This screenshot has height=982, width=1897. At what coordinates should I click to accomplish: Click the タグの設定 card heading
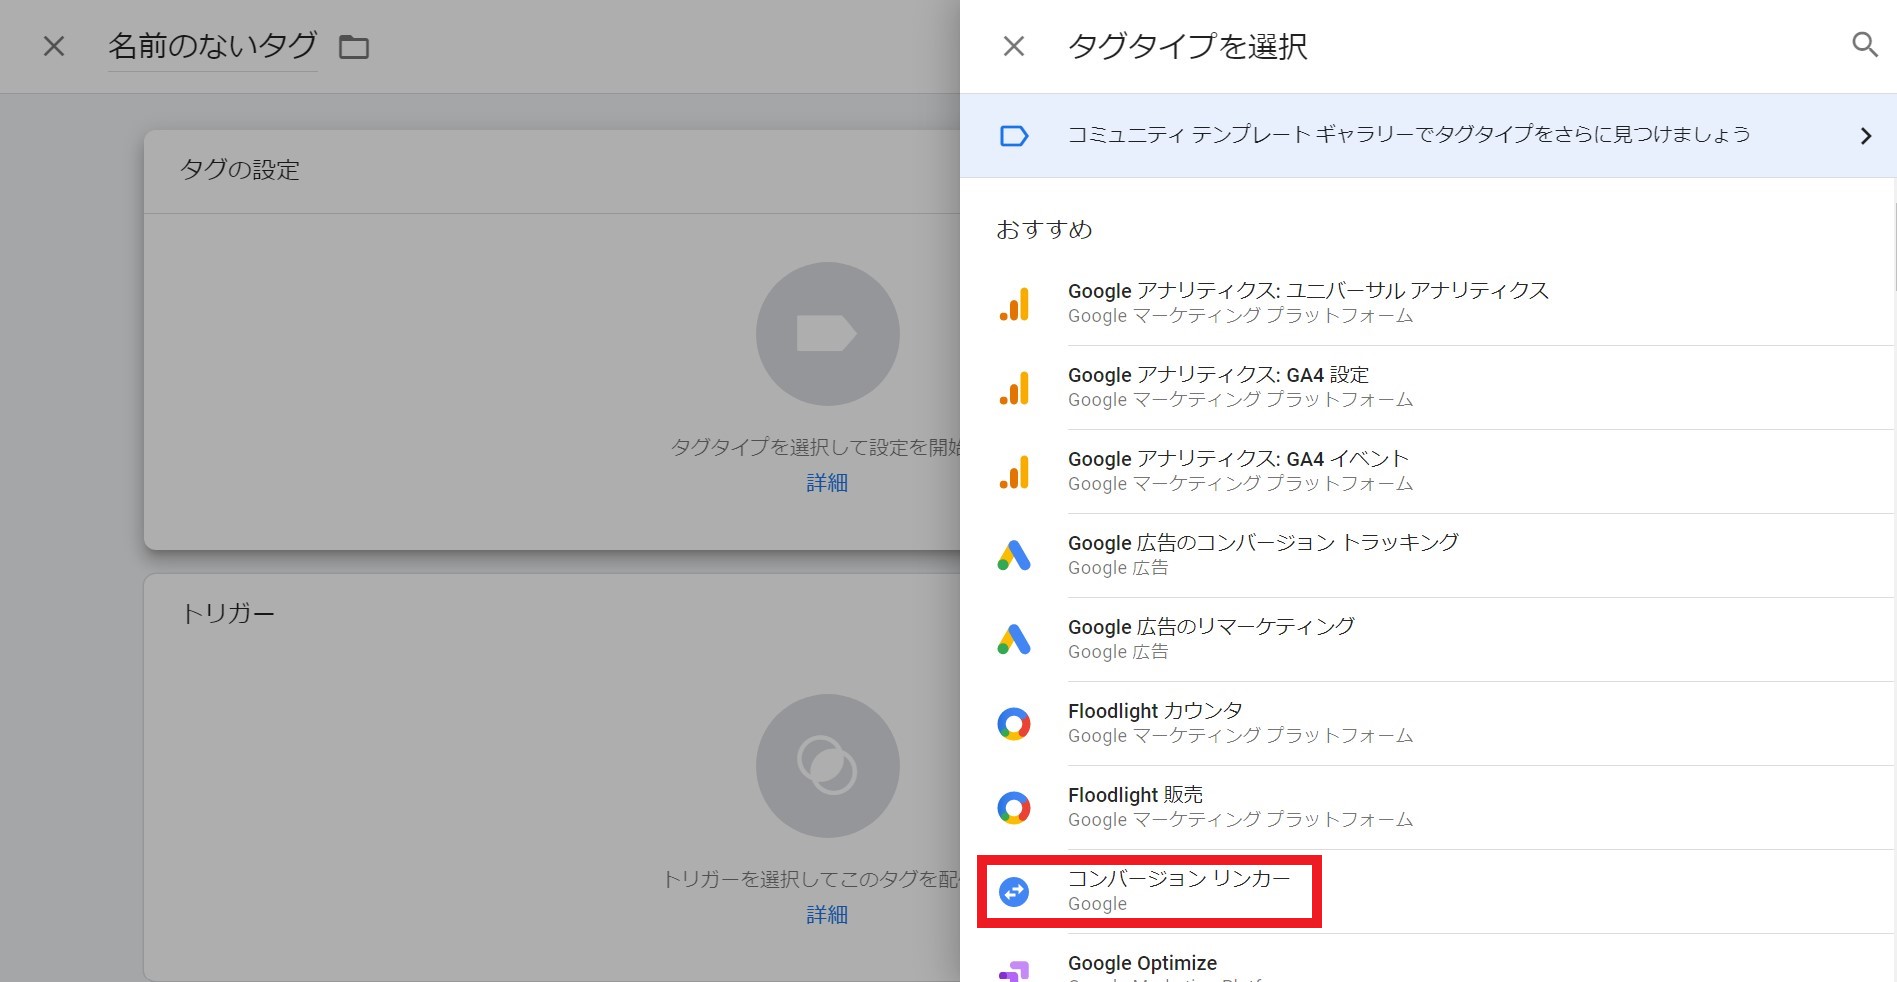point(240,170)
